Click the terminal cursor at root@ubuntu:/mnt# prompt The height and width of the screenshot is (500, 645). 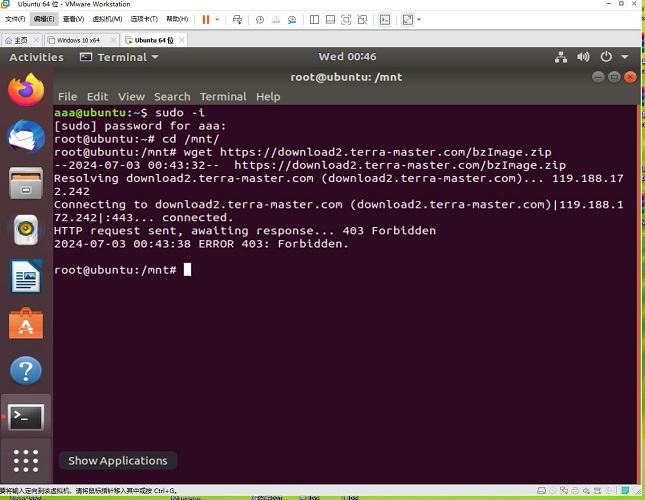click(x=187, y=270)
